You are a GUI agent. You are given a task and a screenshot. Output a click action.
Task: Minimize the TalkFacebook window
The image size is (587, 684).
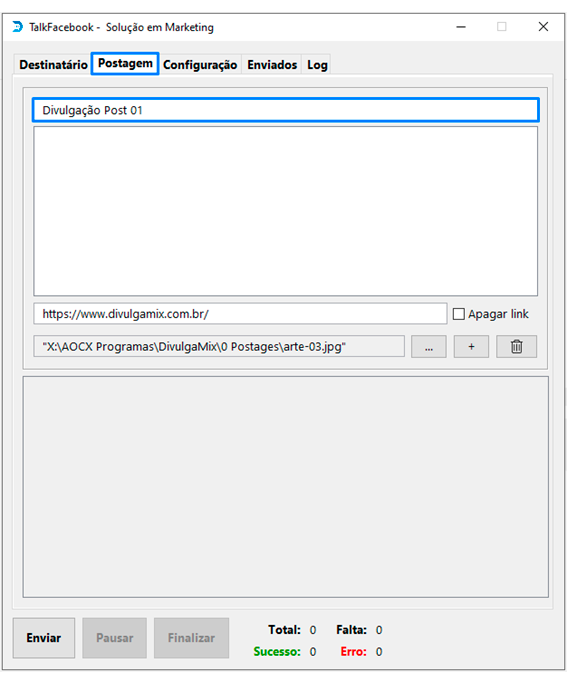[461, 27]
